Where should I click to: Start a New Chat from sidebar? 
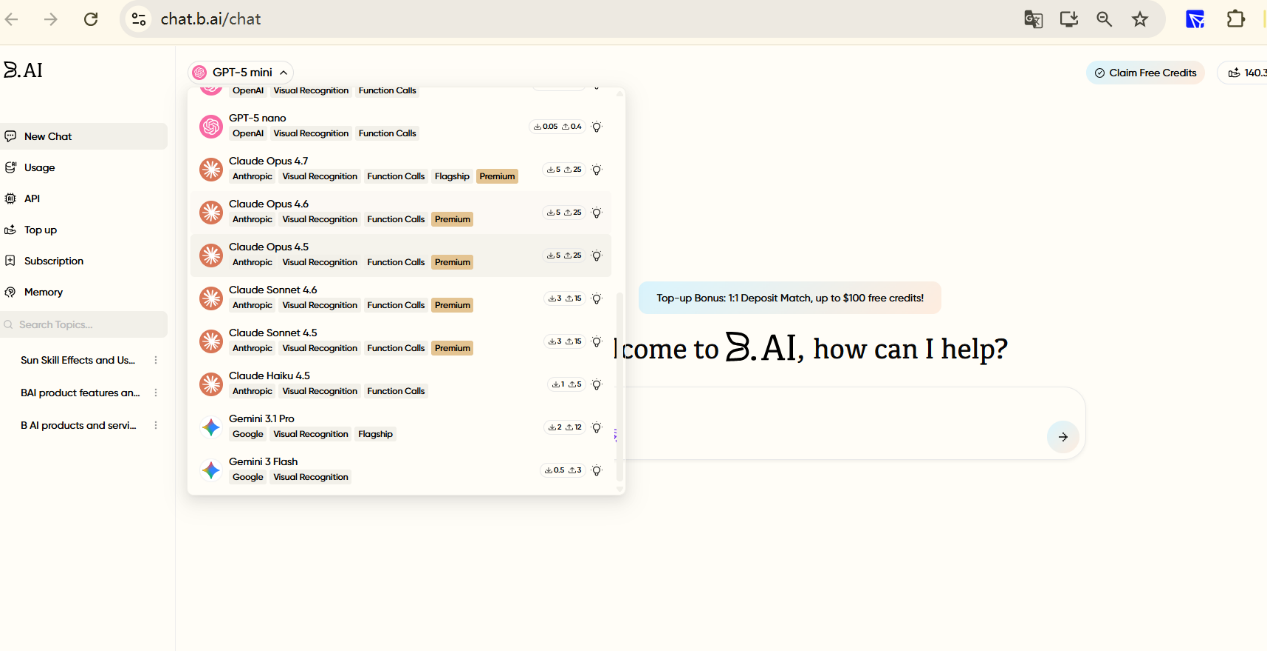point(84,136)
